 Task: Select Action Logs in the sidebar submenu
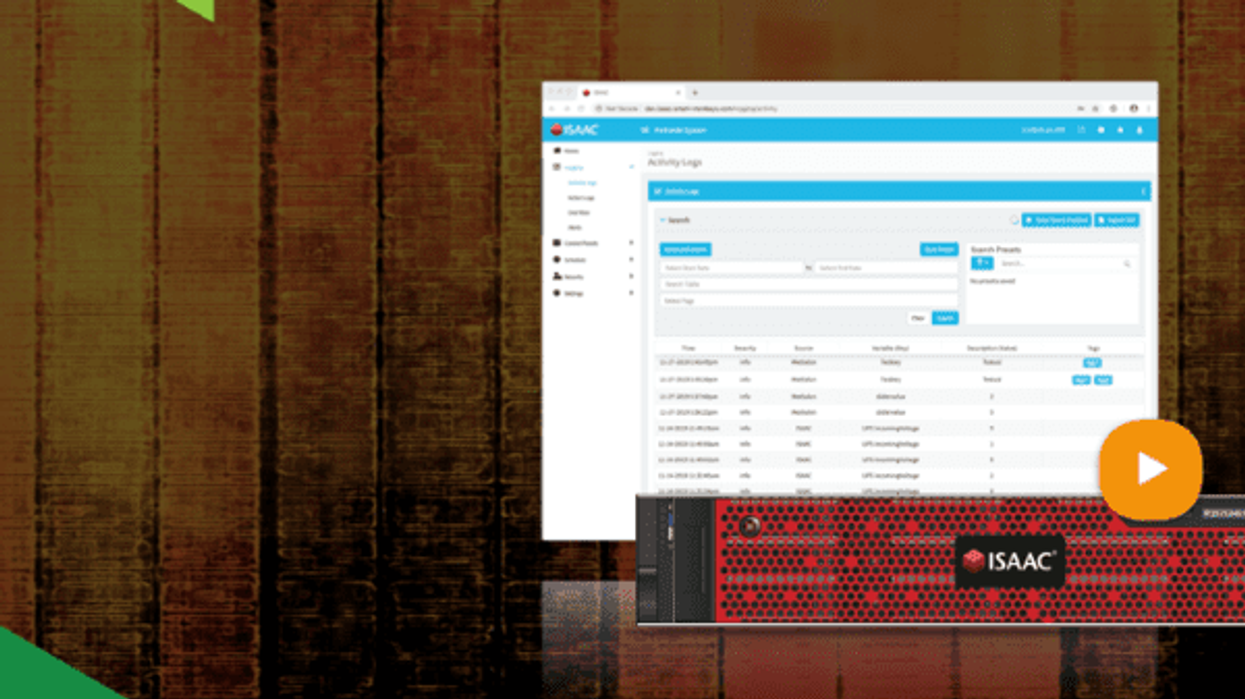[x=581, y=198]
